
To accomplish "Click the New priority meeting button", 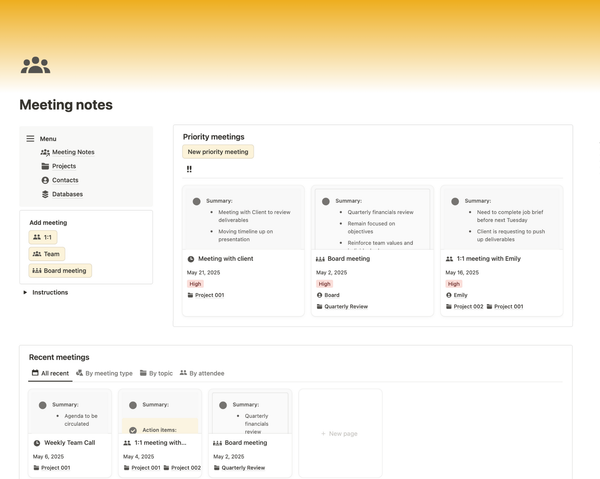I will pos(218,152).
